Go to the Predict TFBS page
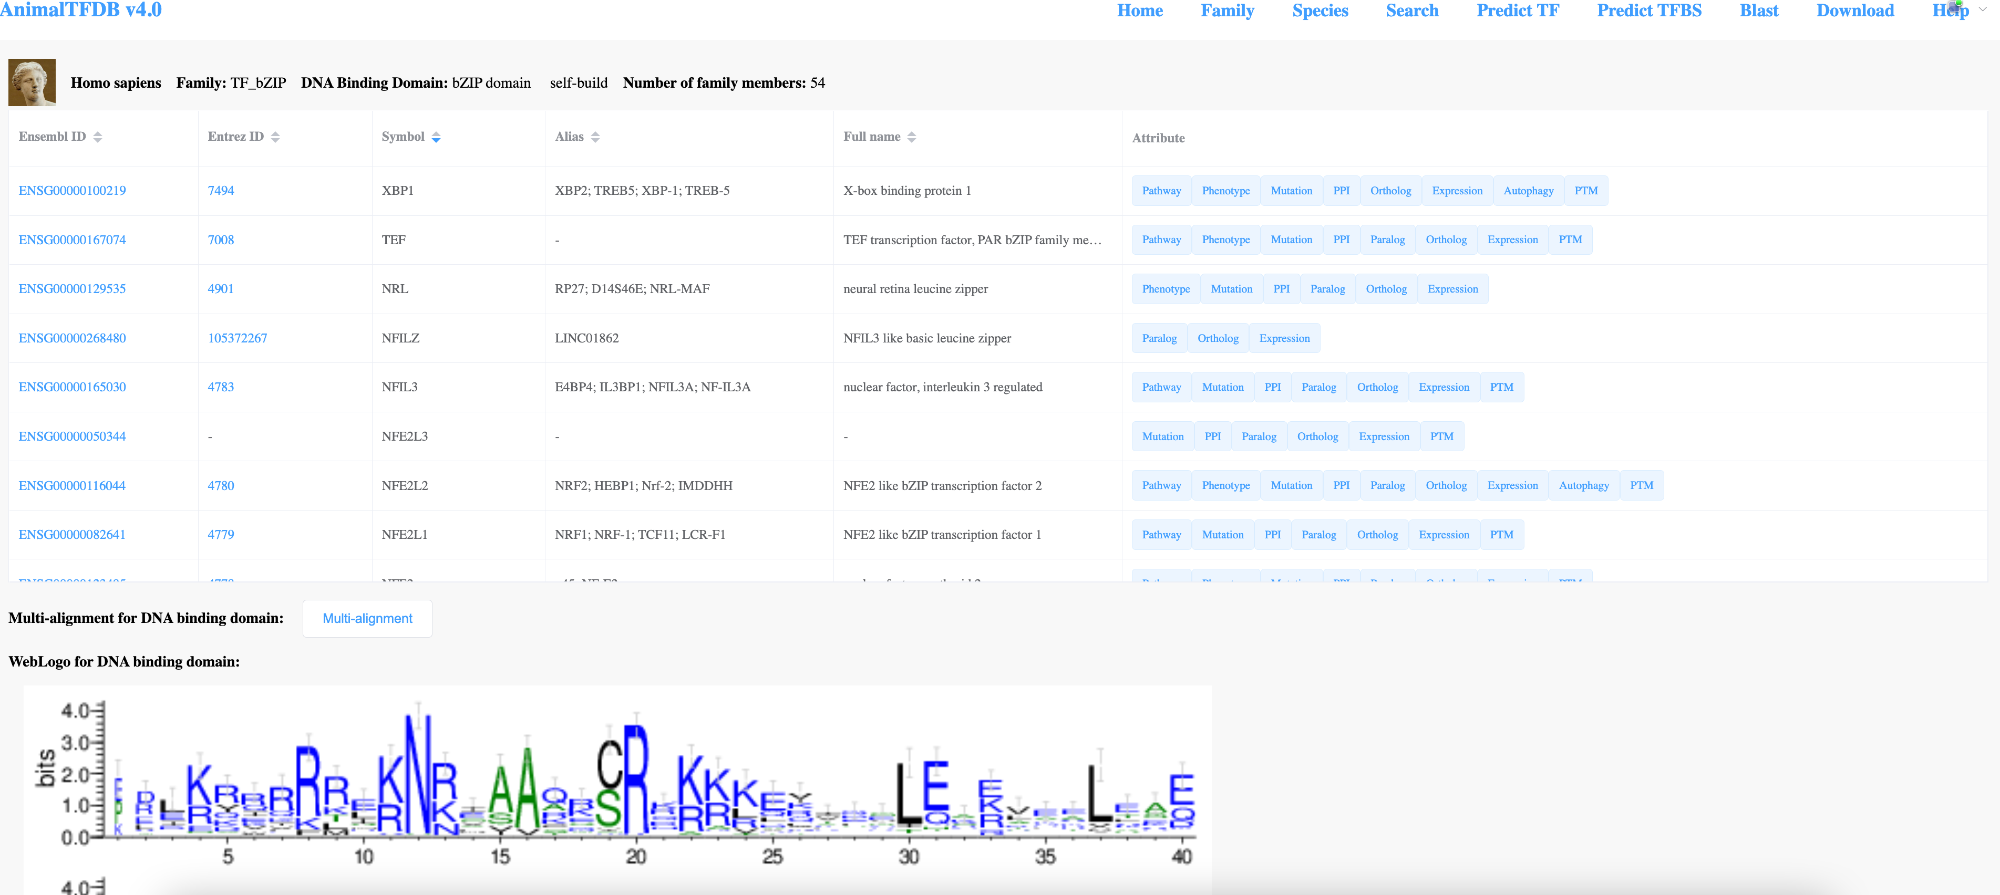 (x=1649, y=10)
